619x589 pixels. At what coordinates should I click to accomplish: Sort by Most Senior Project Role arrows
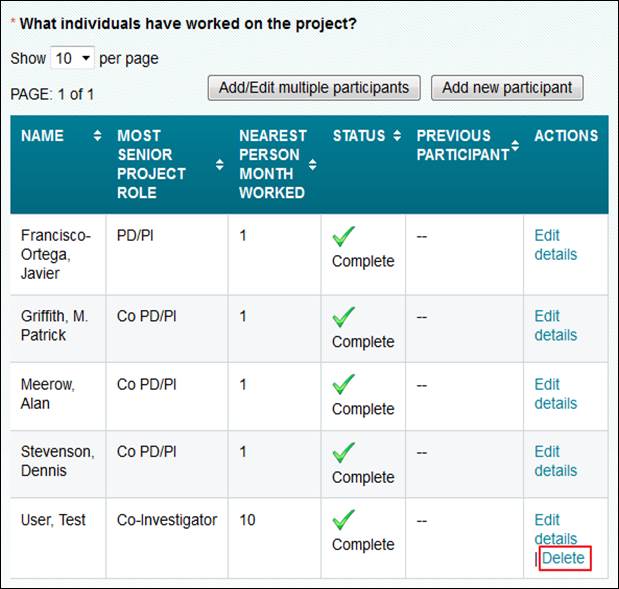click(x=219, y=164)
